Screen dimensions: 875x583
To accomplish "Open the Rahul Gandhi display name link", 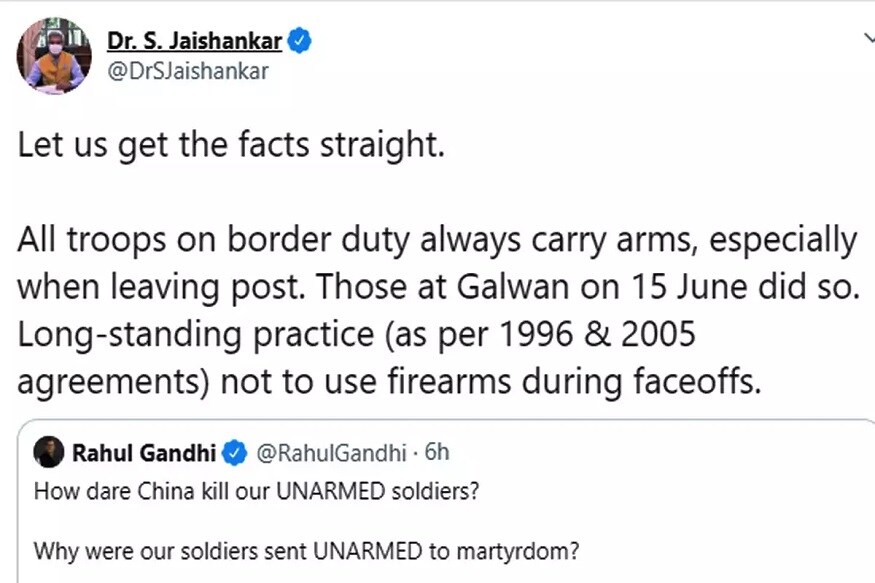I will point(144,452).
